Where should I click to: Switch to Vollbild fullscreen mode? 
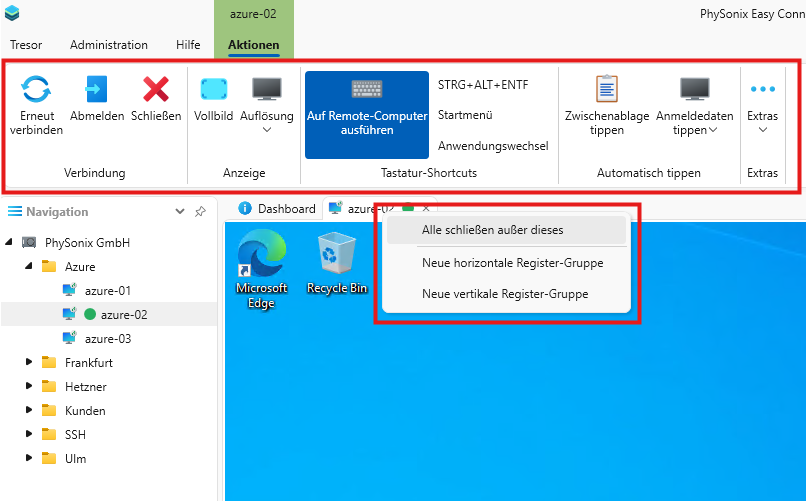(213, 90)
